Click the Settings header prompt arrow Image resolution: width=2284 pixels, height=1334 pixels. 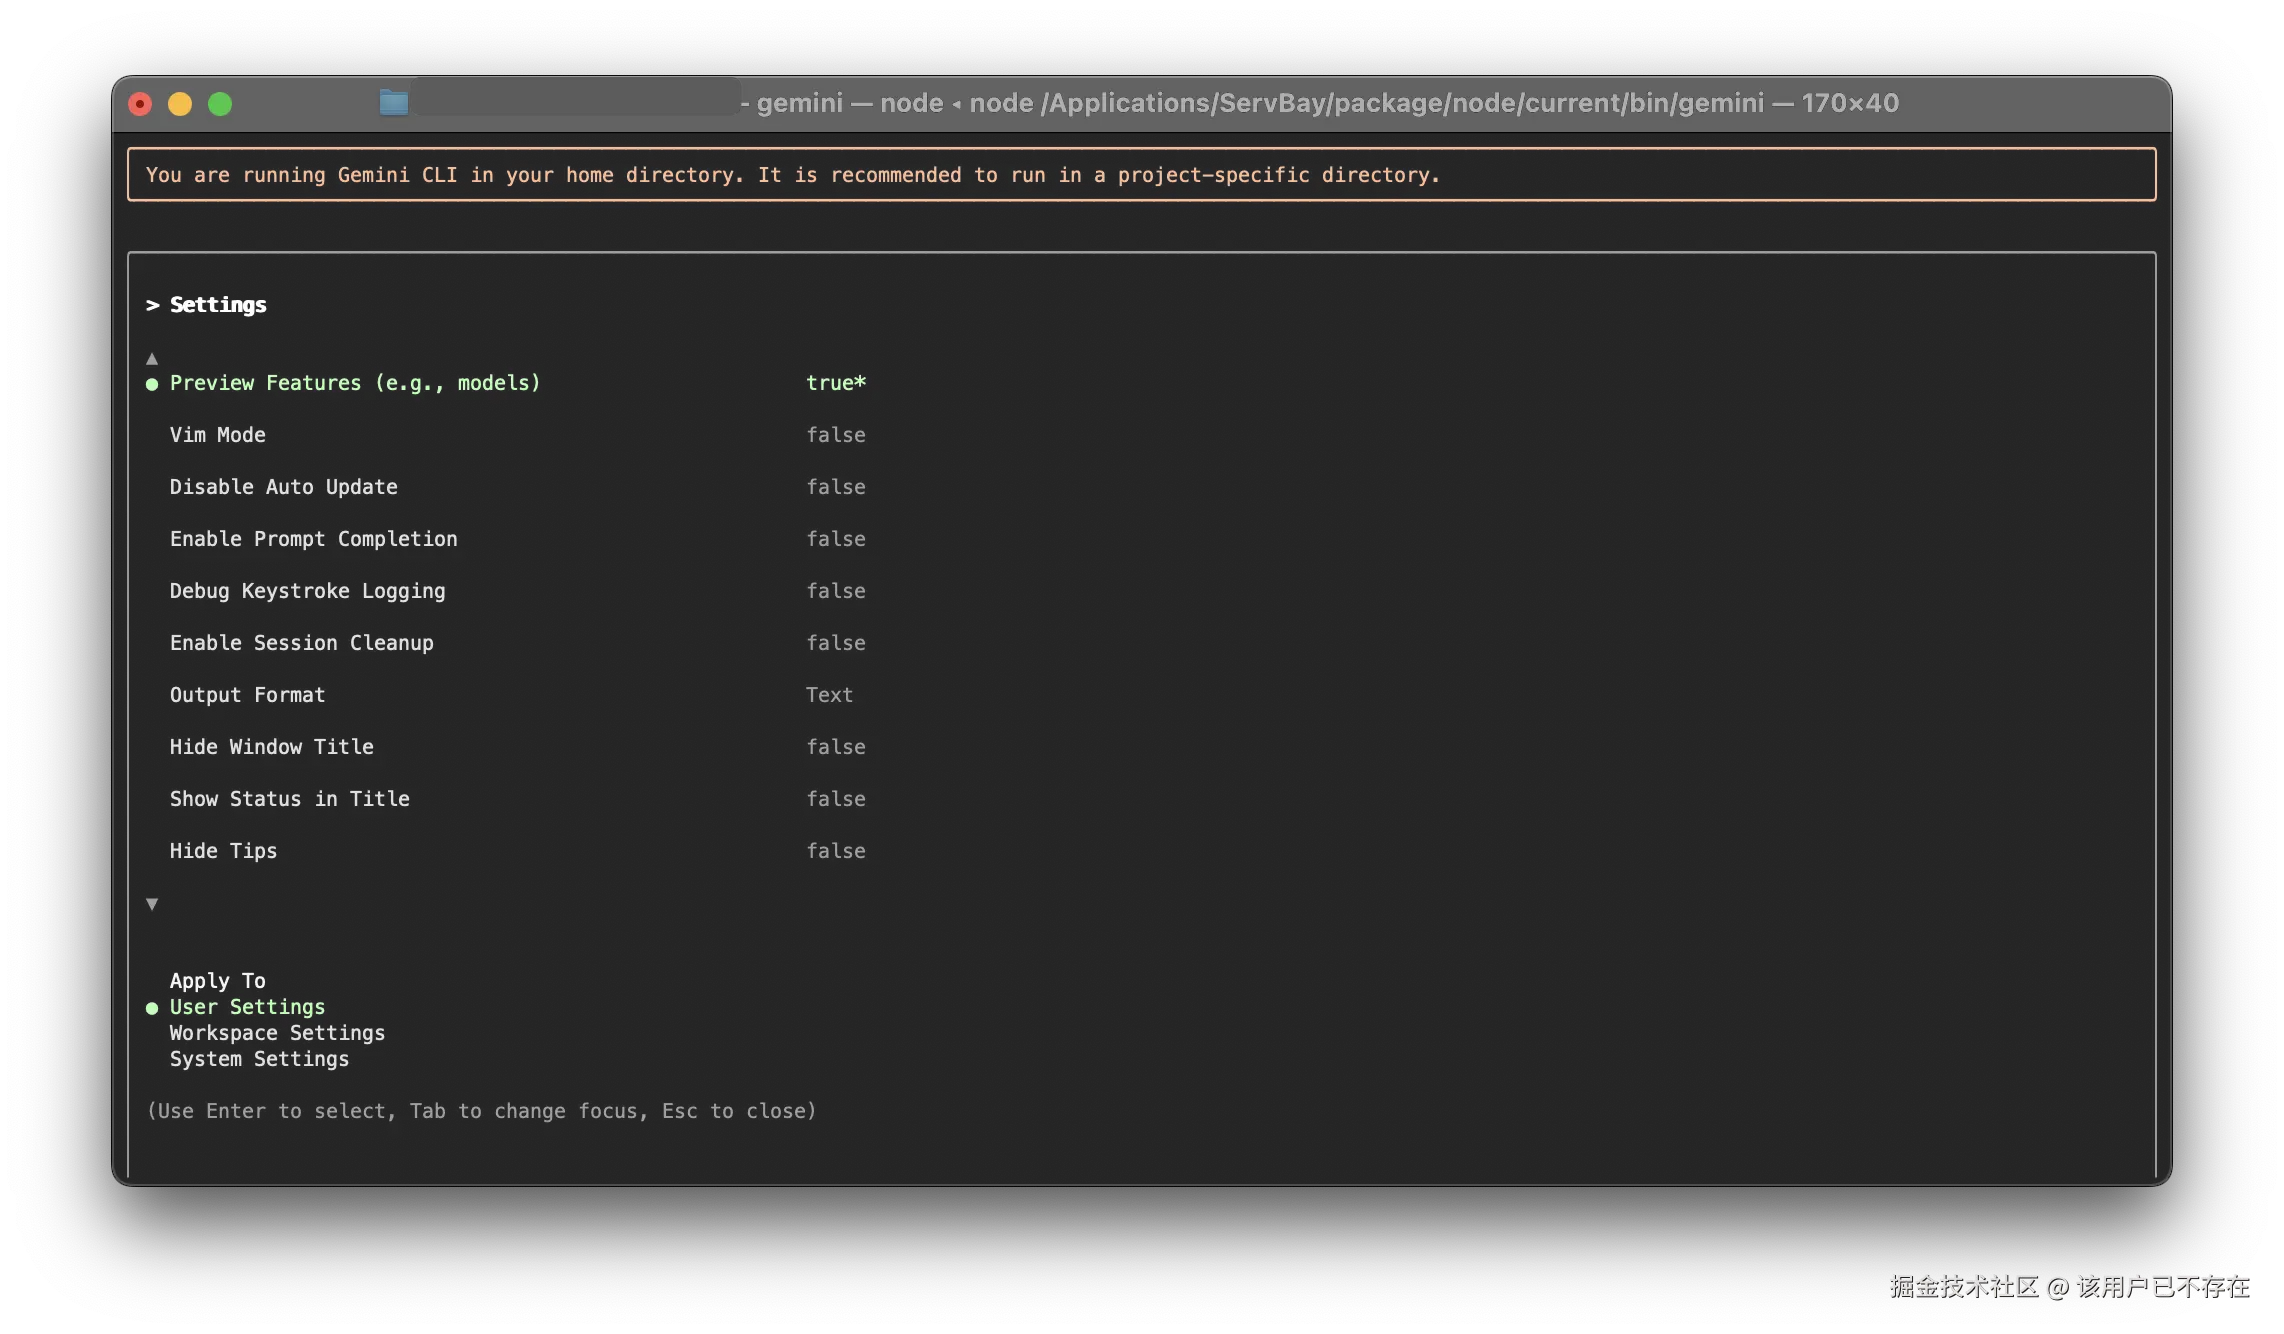[x=153, y=305]
